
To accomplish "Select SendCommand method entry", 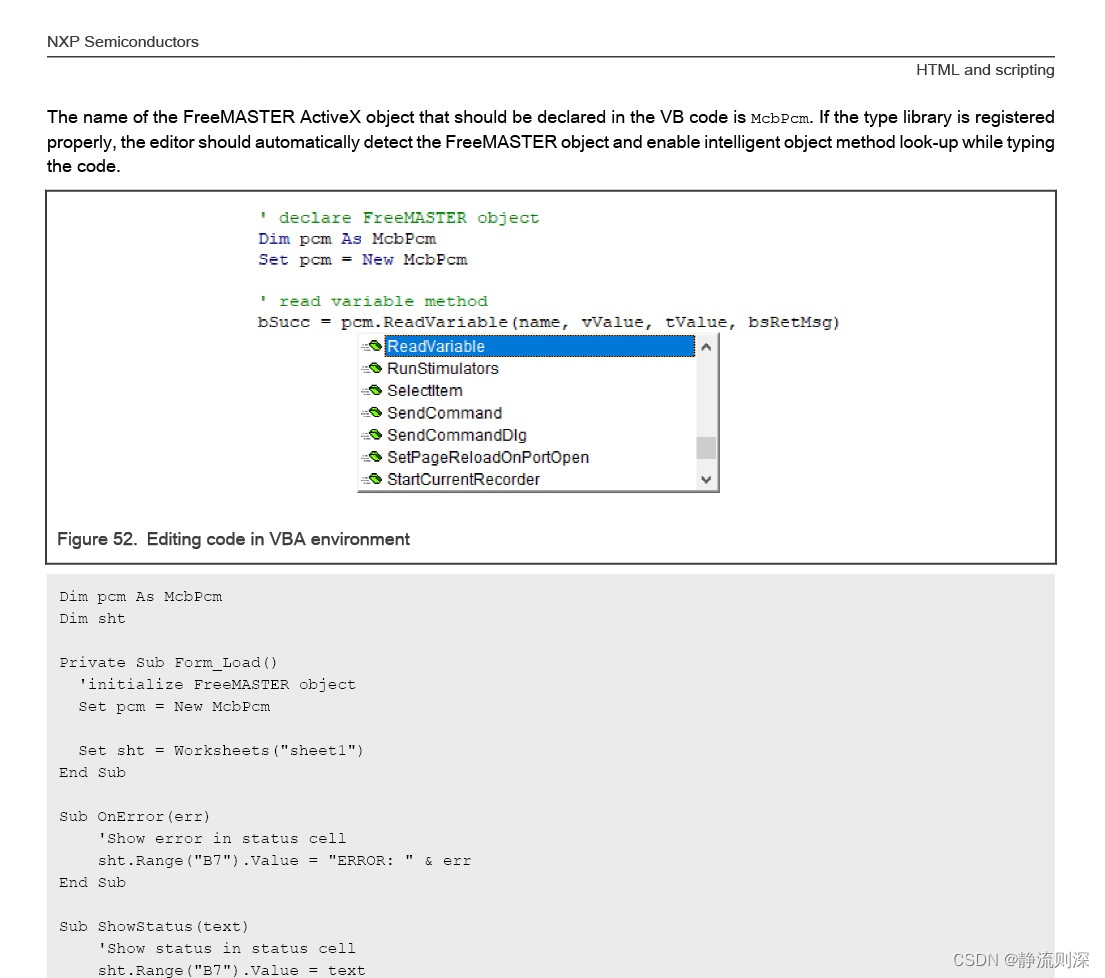I will 444,413.
